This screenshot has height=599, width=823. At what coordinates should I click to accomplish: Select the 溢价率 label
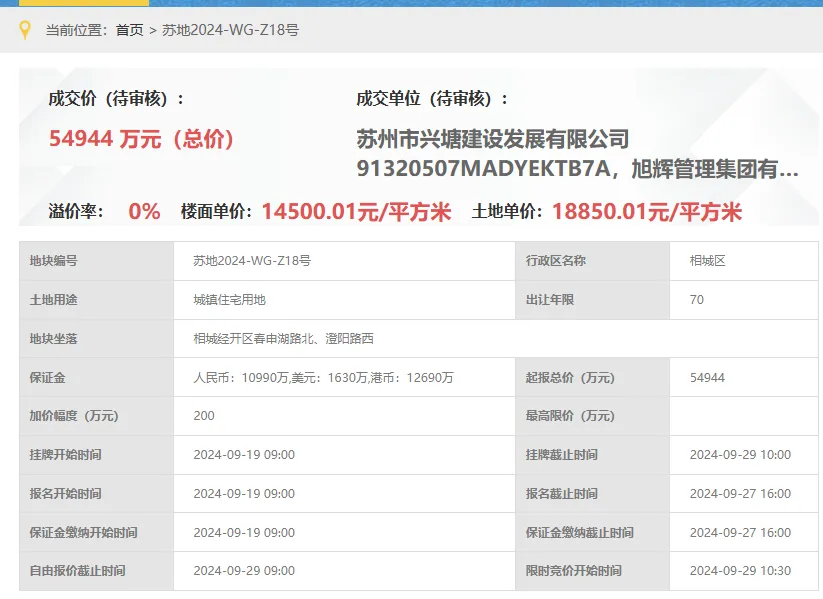click(x=76, y=211)
